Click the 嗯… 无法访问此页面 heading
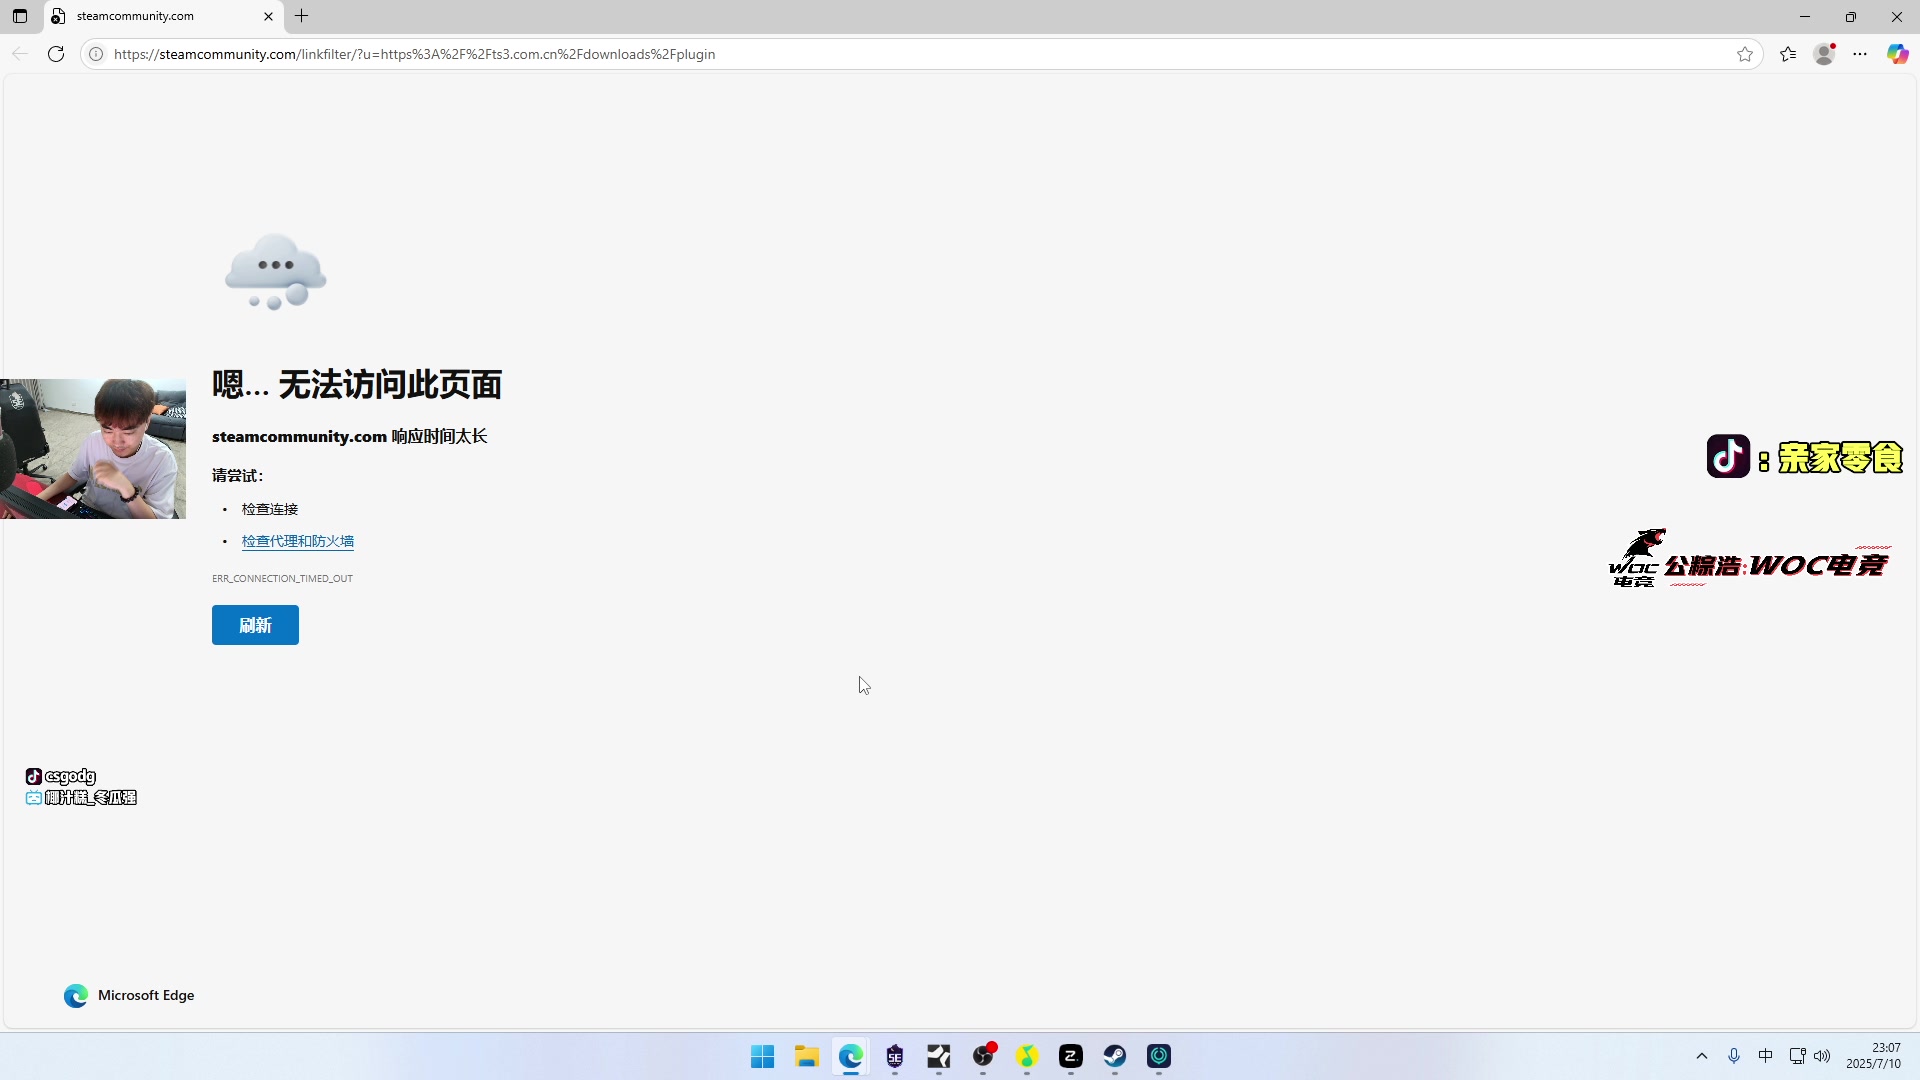This screenshot has height=1080, width=1920. (357, 384)
